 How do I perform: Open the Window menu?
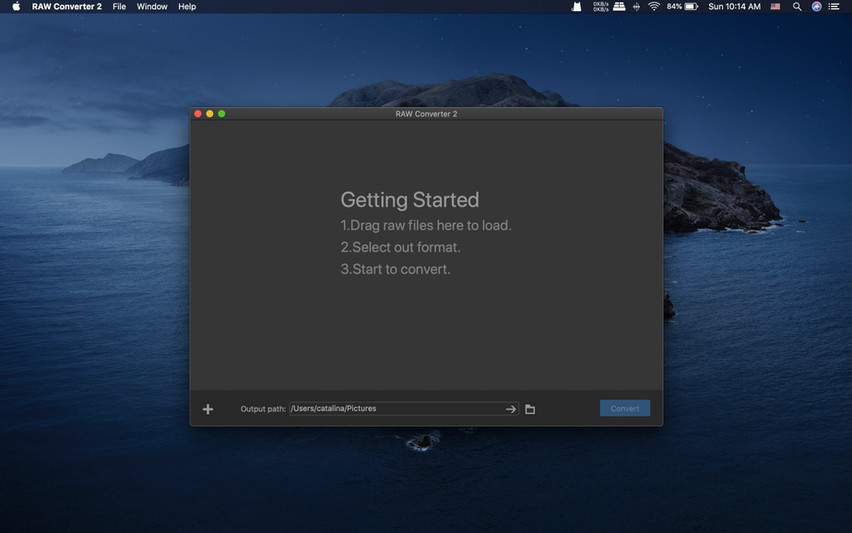[x=152, y=7]
